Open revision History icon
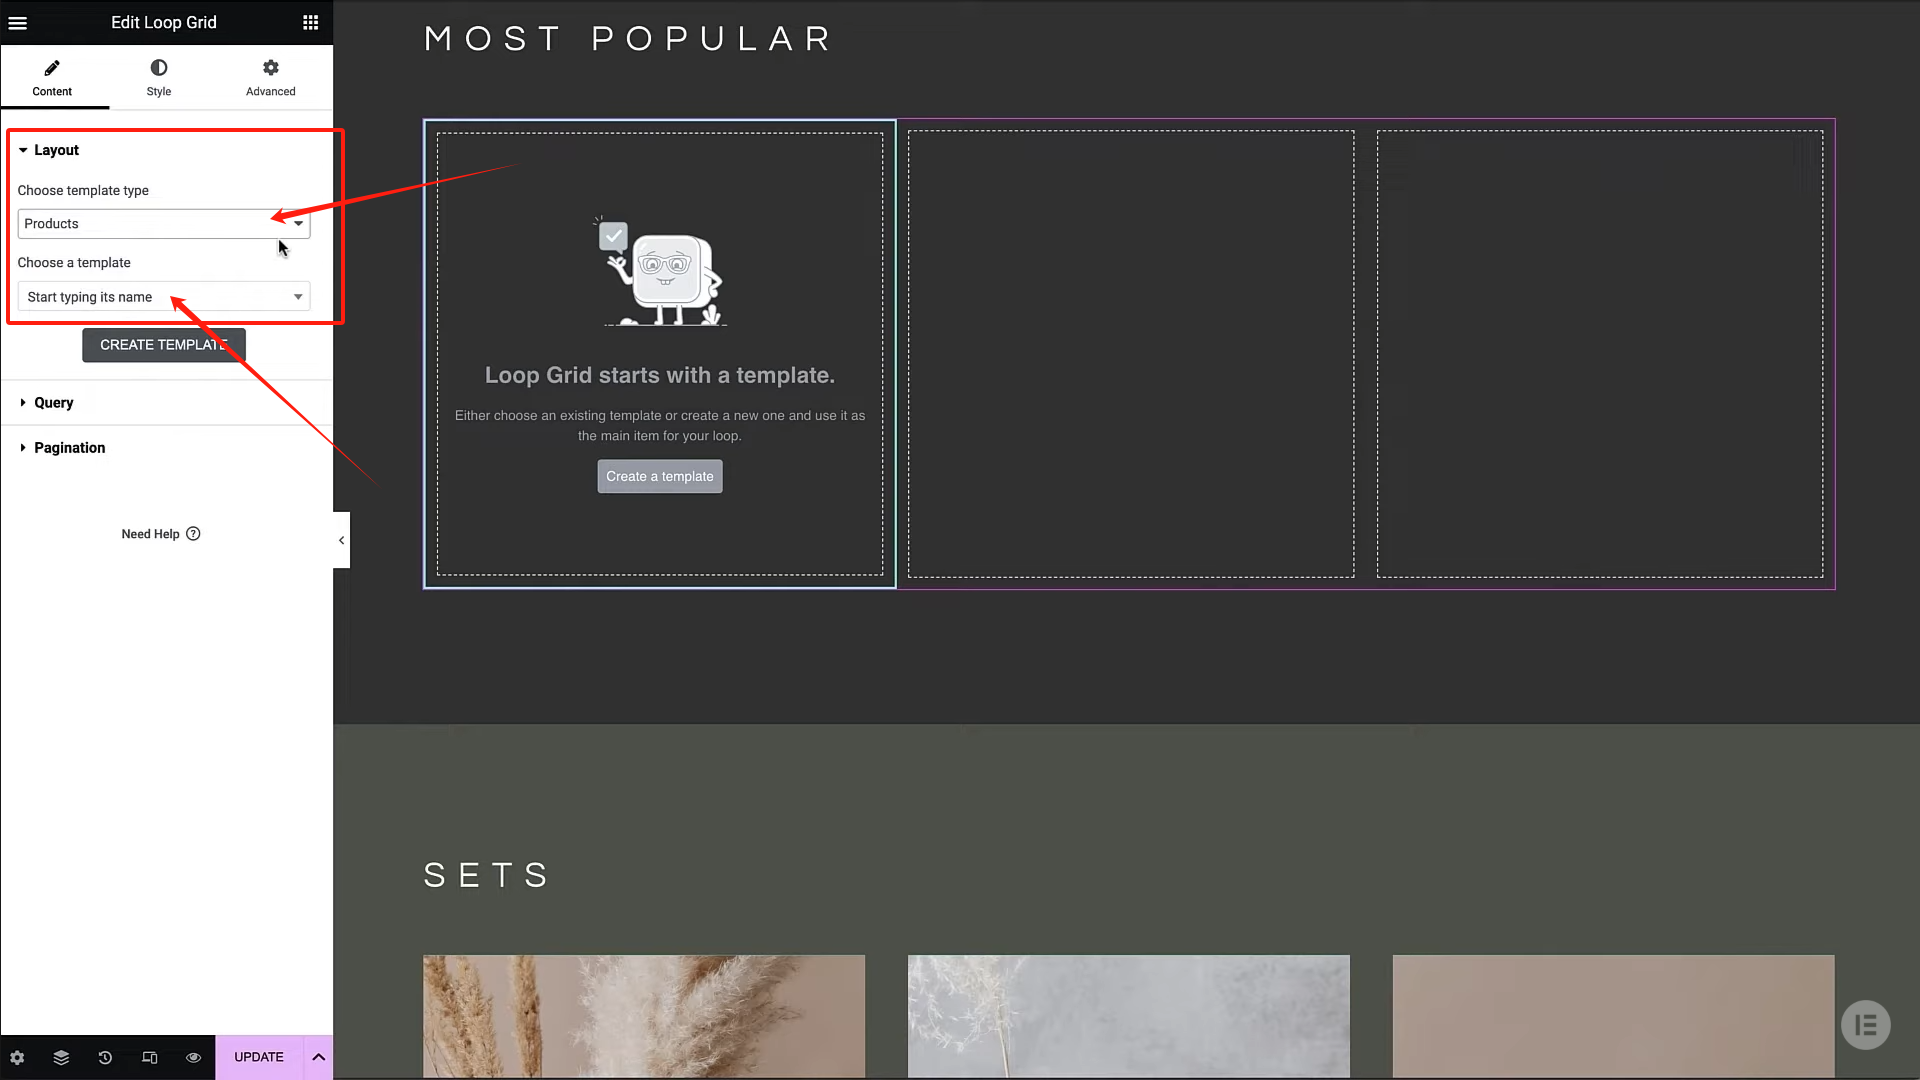The image size is (1920, 1080). pos(105,1057)
